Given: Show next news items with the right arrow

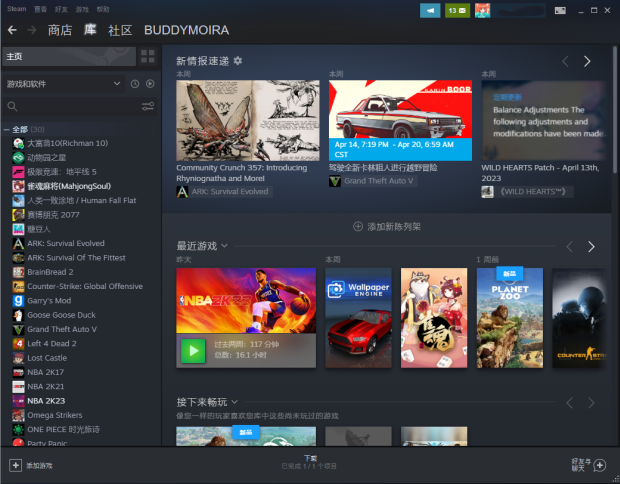Looking at the screenshot, I should coord(587,61).
